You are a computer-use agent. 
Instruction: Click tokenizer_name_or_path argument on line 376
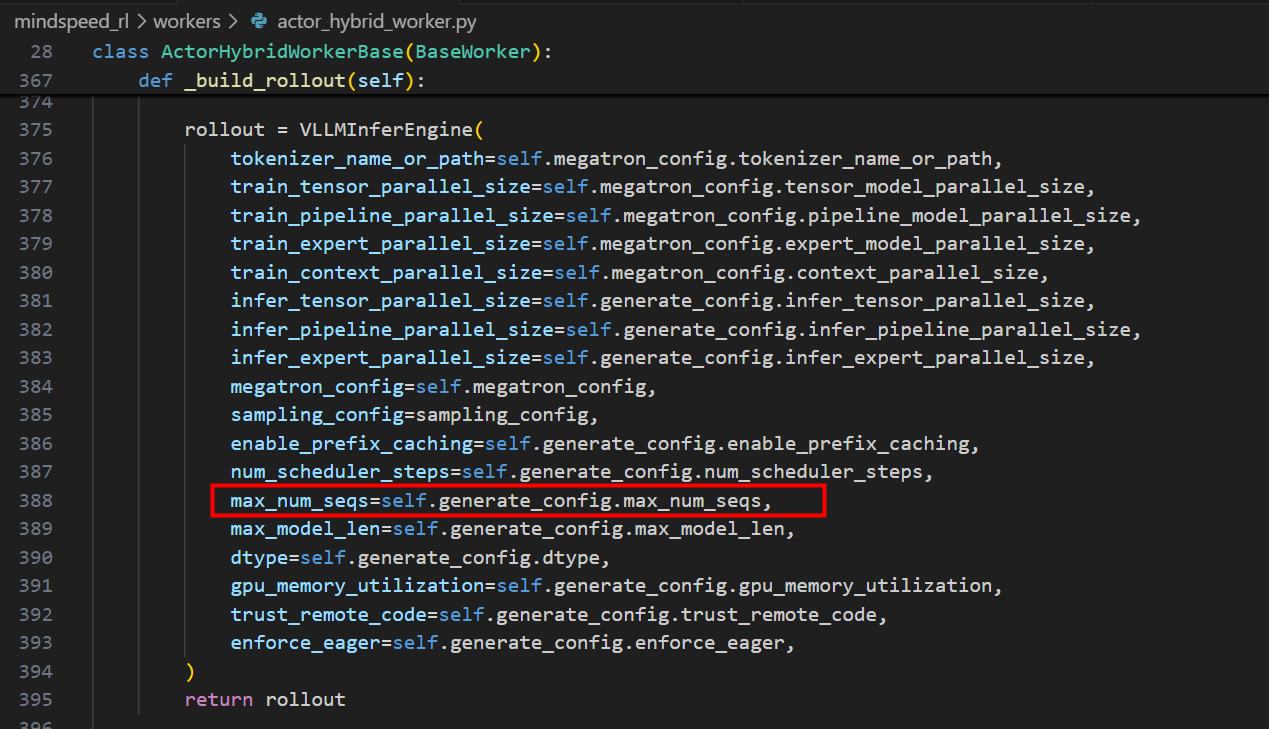click(358, 158)
